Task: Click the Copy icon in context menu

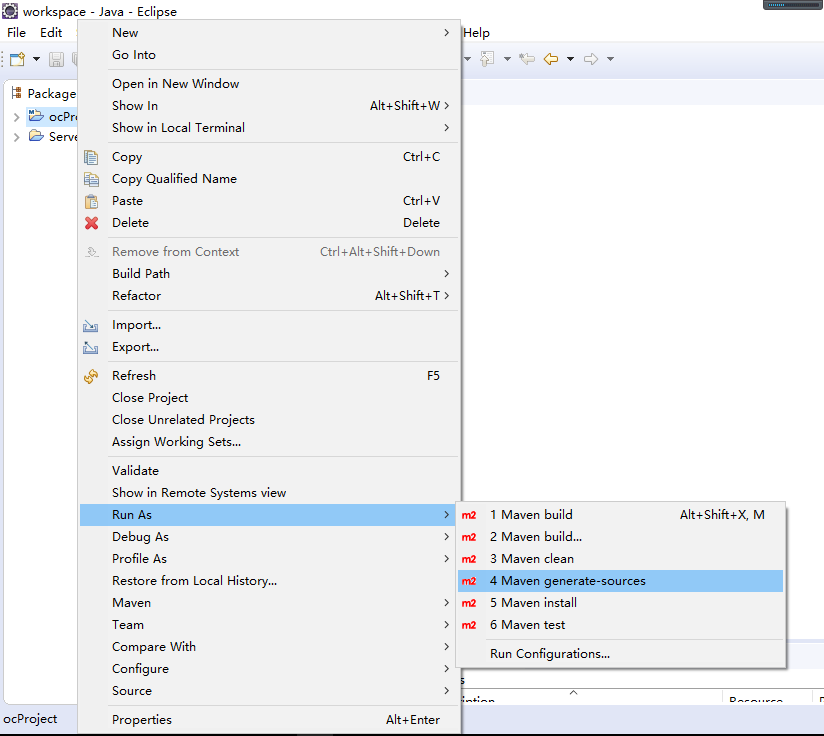Action: point(92,157)
